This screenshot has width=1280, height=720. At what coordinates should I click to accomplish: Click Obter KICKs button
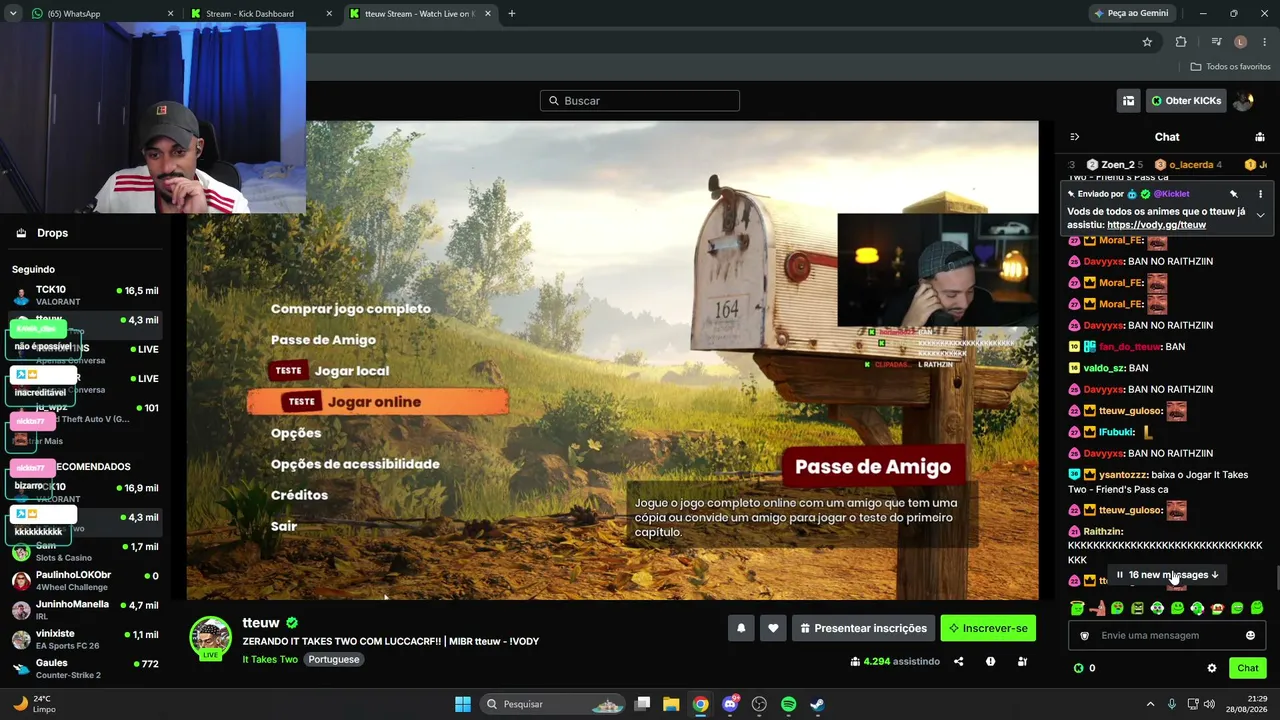point(1186,101)
